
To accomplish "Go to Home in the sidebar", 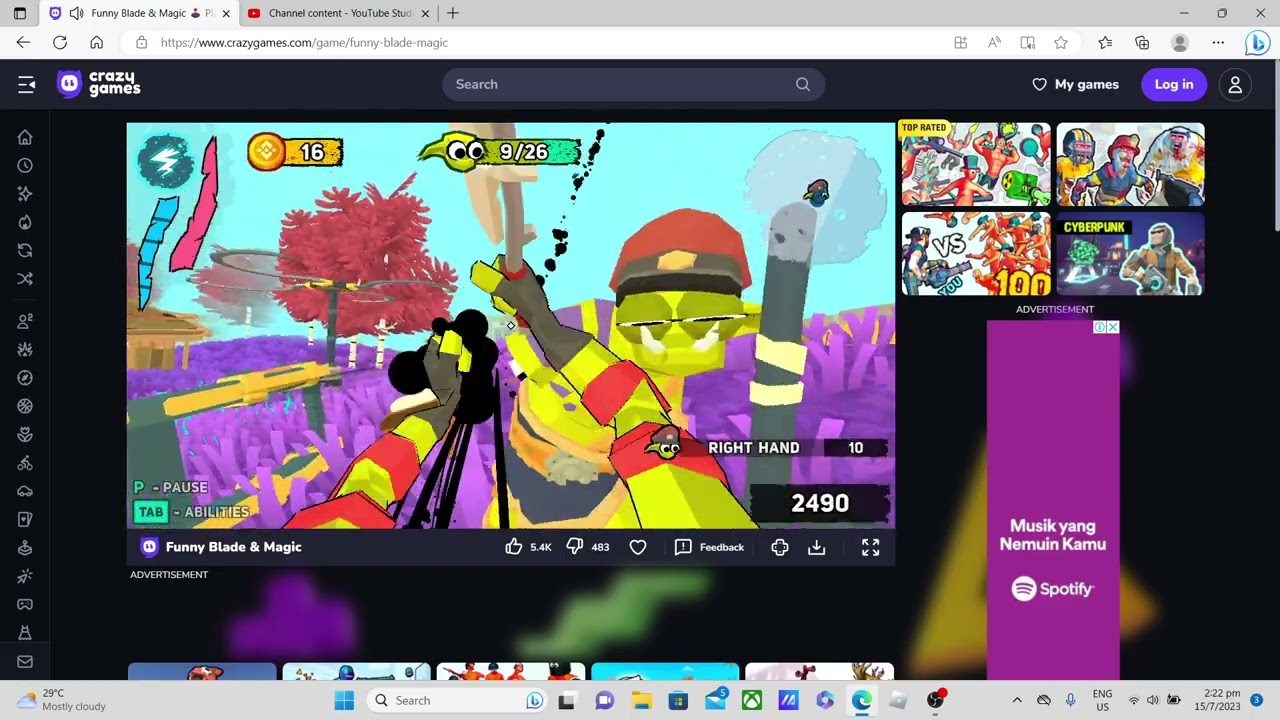I will click(x=25, y=137).
